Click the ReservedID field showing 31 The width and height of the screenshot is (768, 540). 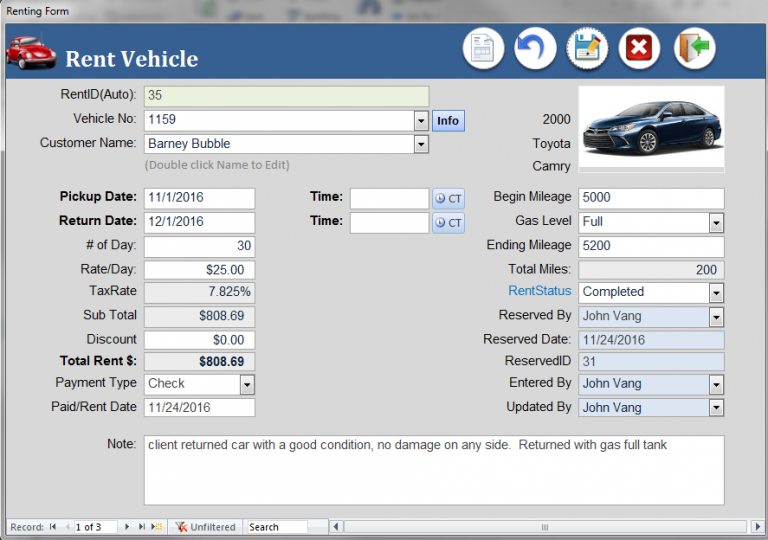[651, 362]
